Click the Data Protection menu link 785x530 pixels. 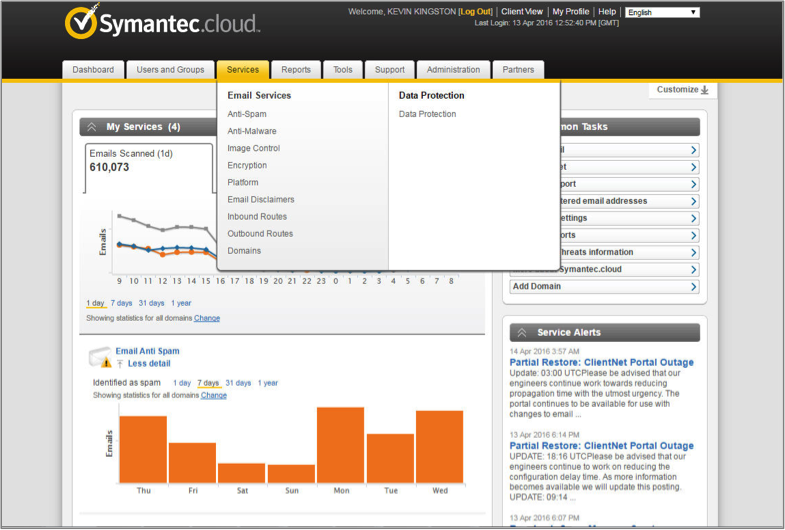(427, 114)
